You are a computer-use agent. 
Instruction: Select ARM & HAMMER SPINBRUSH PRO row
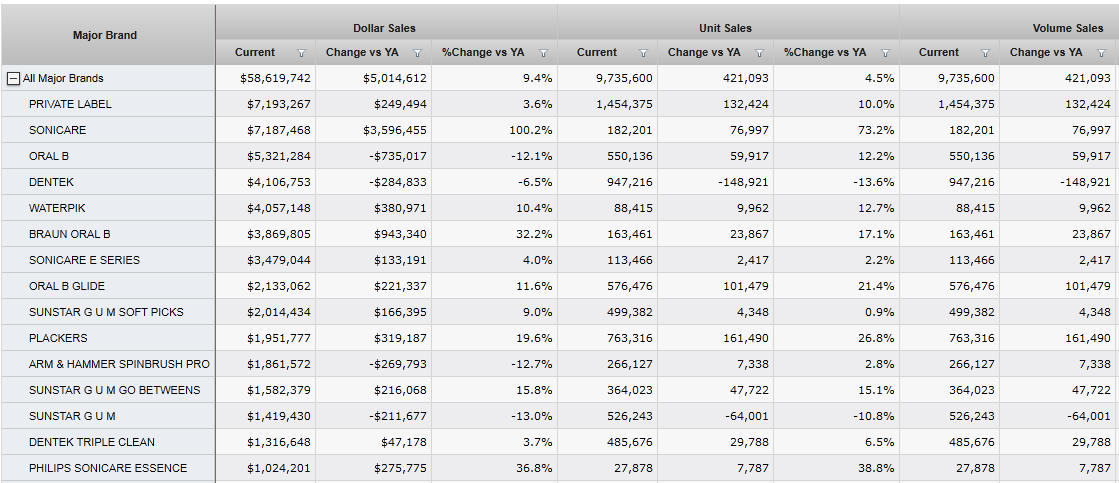(x=119, y=364)
